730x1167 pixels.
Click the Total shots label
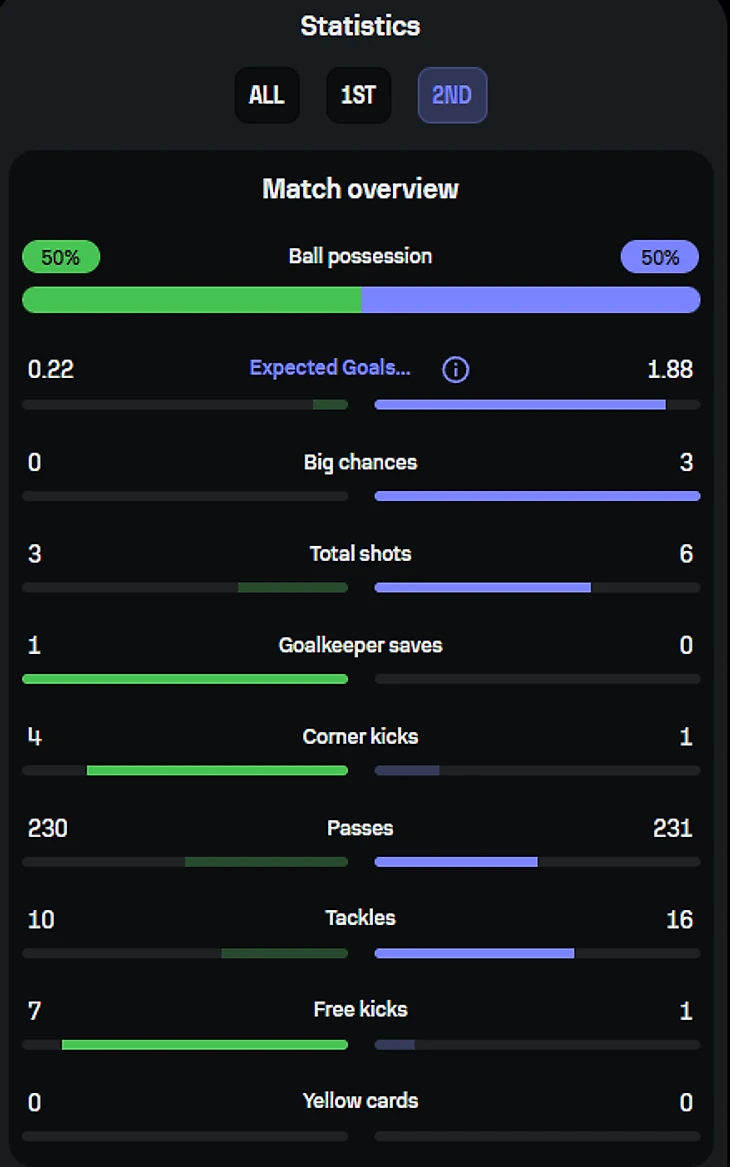pos(360,554)
